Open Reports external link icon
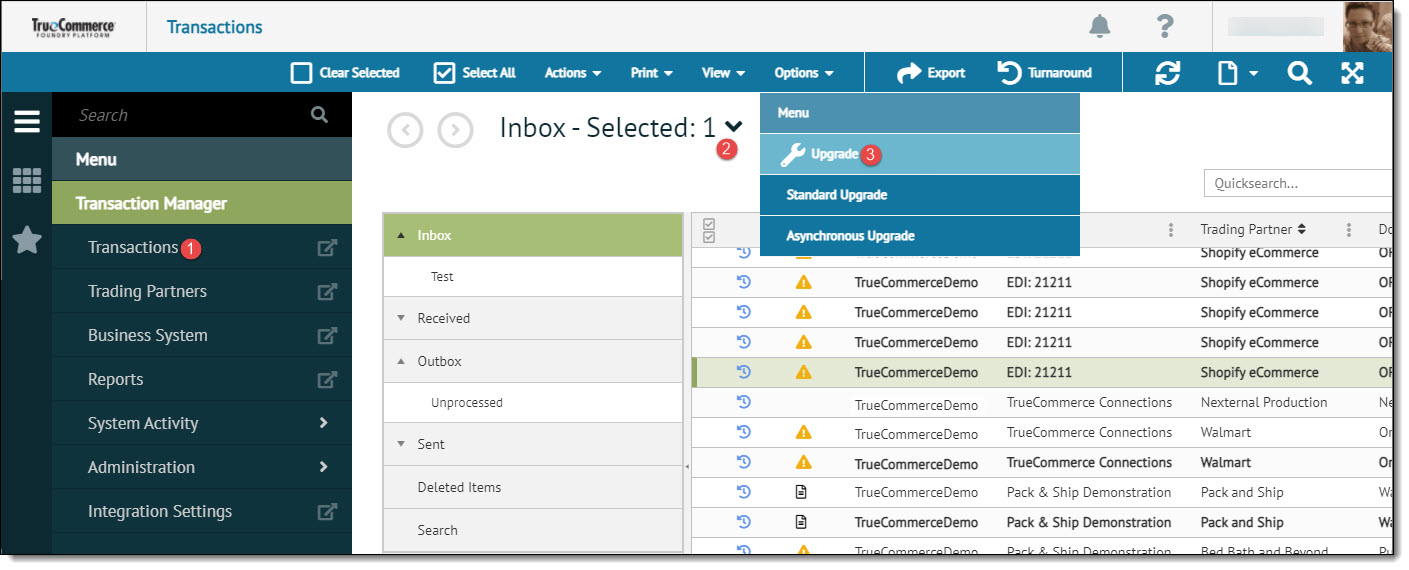Viewport: 1409px width, 570px height. 327,380
